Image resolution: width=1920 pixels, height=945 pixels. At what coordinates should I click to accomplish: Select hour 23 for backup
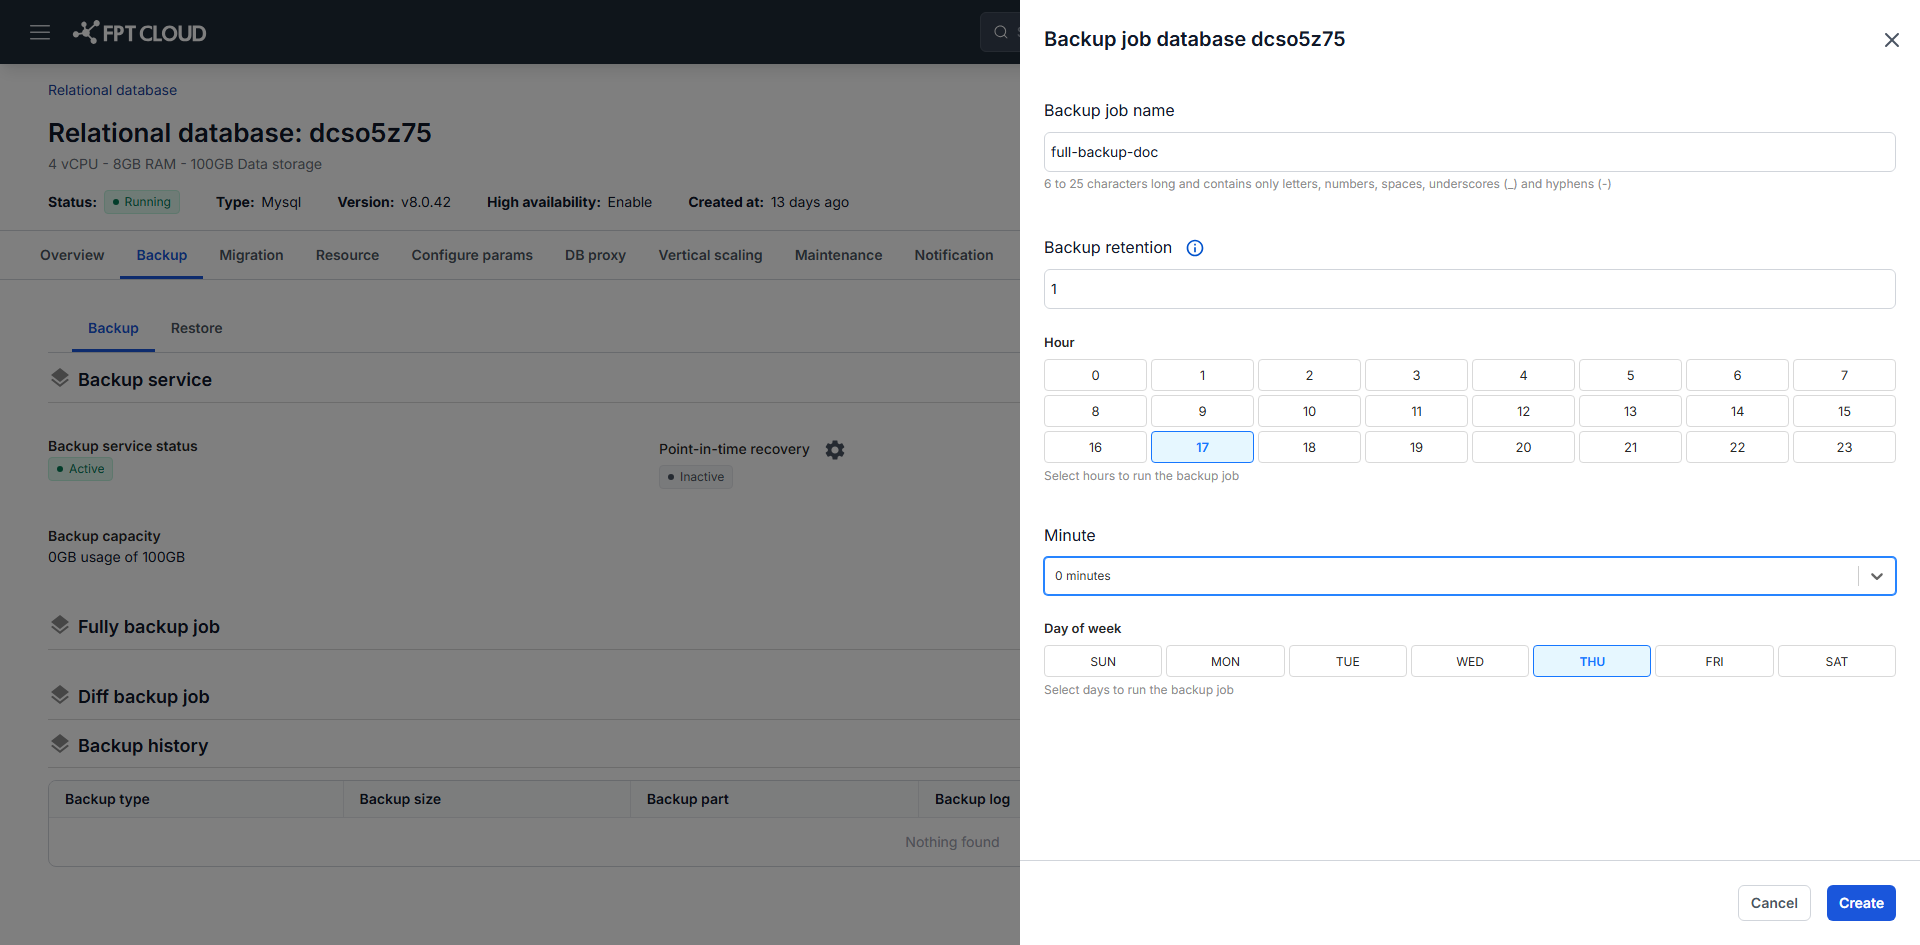click(x=1844, y=447)
